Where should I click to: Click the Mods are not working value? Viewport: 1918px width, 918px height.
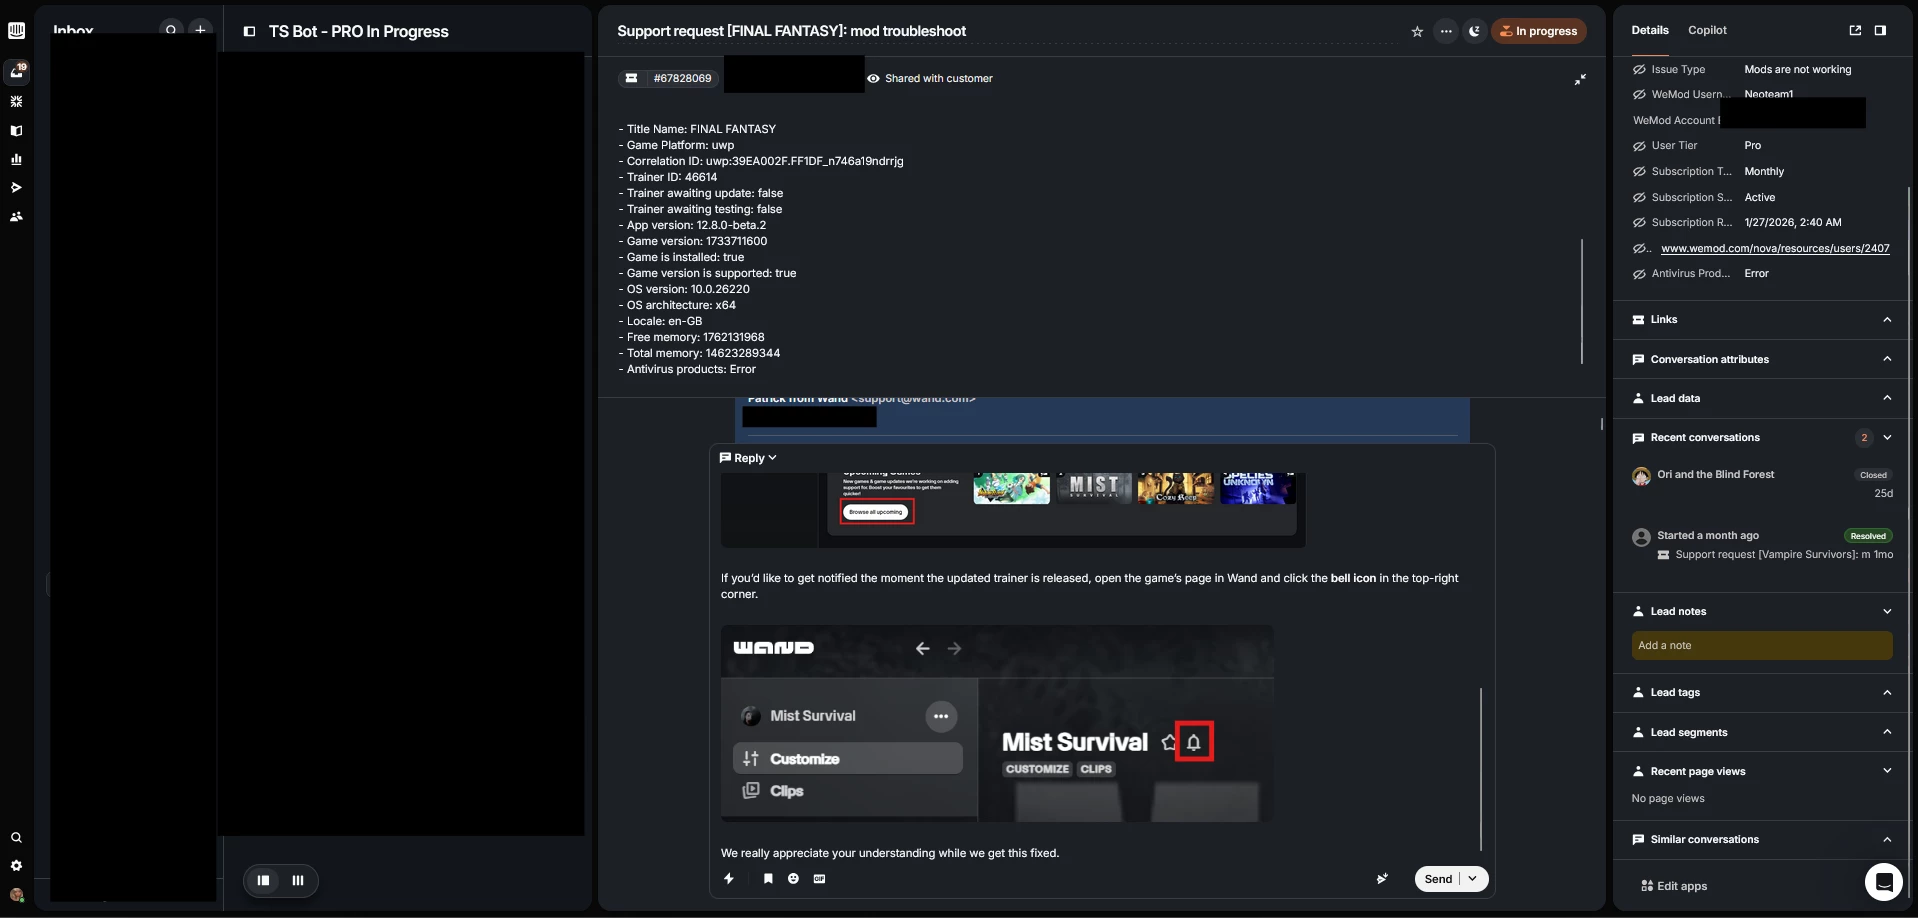(1798, 70)
